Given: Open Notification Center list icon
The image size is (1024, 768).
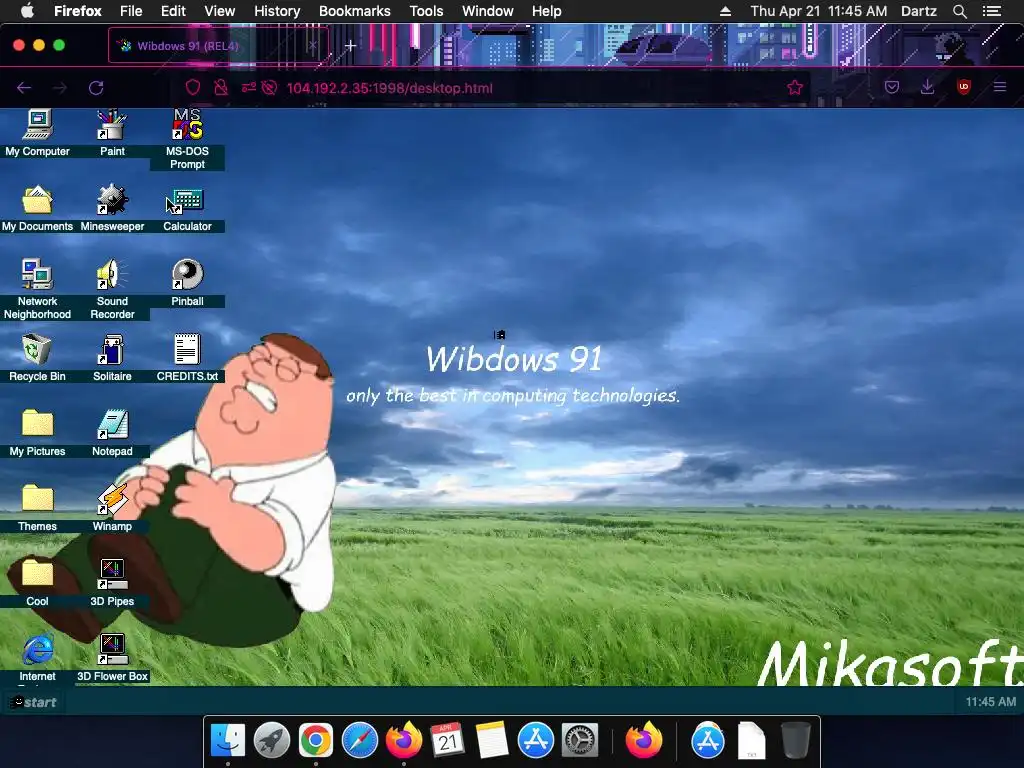Looking at the screenshot, I should pyautogui.click(x=992, y=11).
